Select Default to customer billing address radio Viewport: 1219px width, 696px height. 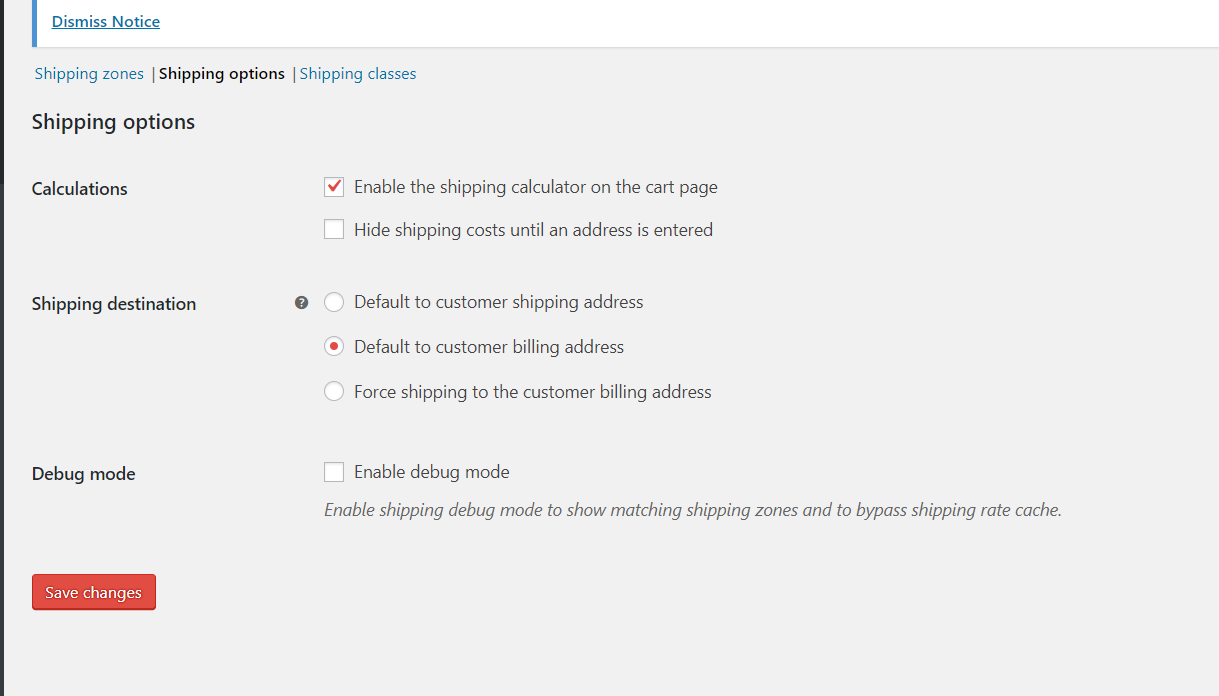pyautogui.click(x=334, y=347)
